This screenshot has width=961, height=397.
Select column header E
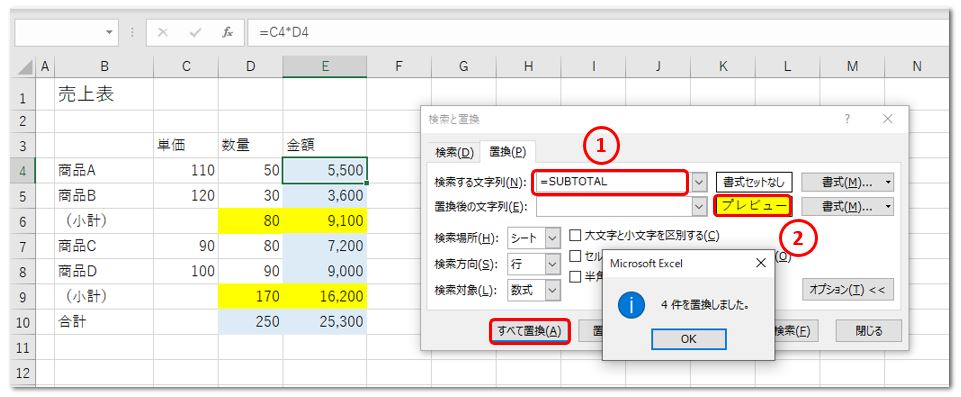tap(325, 67)
